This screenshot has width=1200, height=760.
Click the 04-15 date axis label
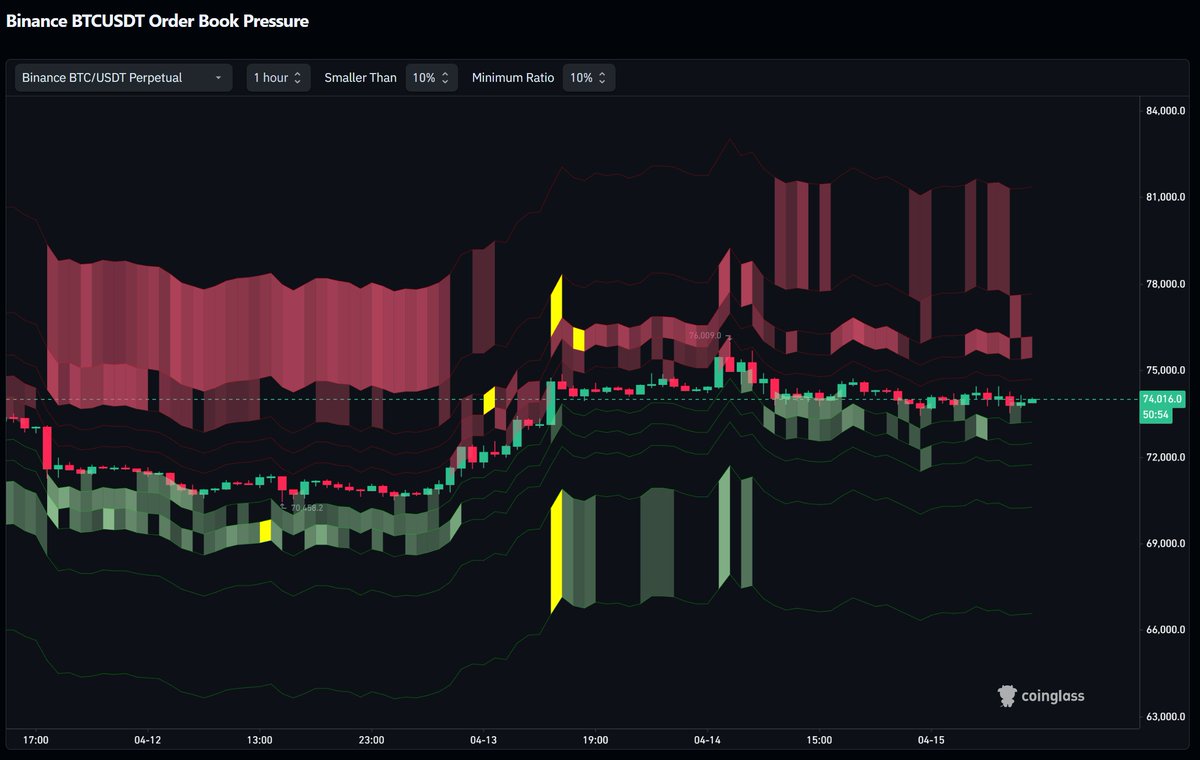tap(931, 741)
